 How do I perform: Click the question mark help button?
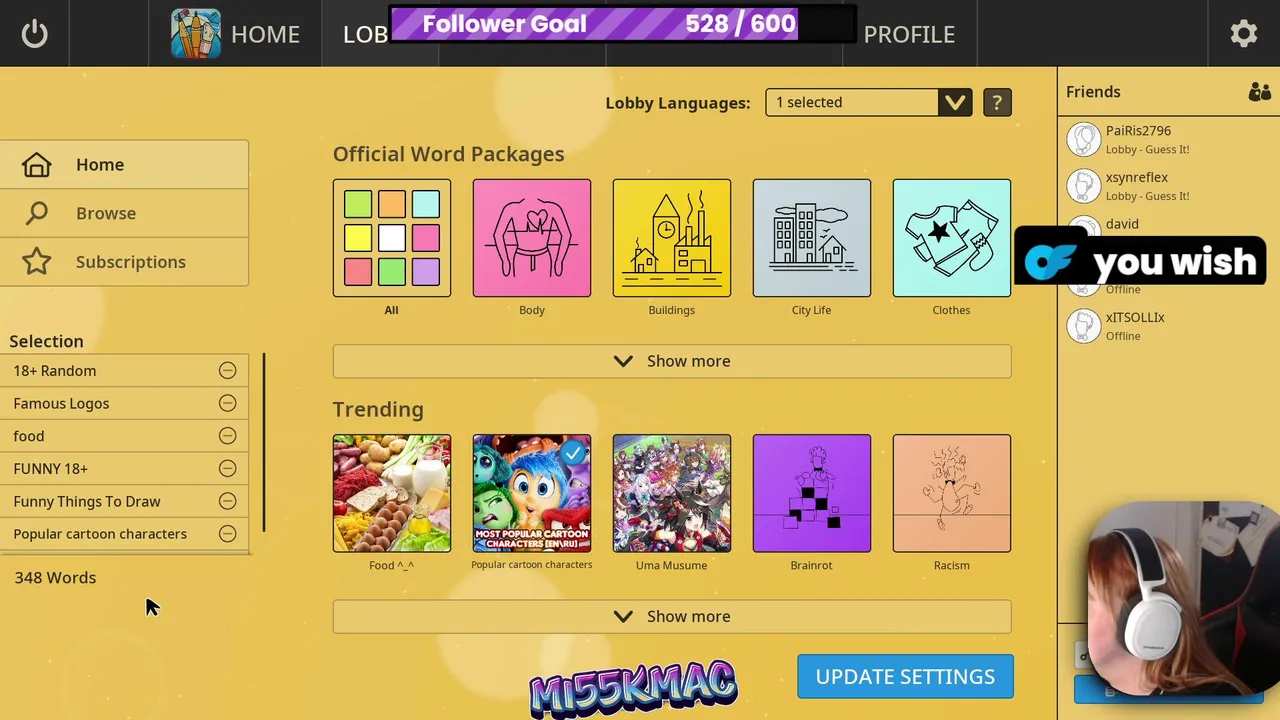pyautogui.click(x=997, y=102)
